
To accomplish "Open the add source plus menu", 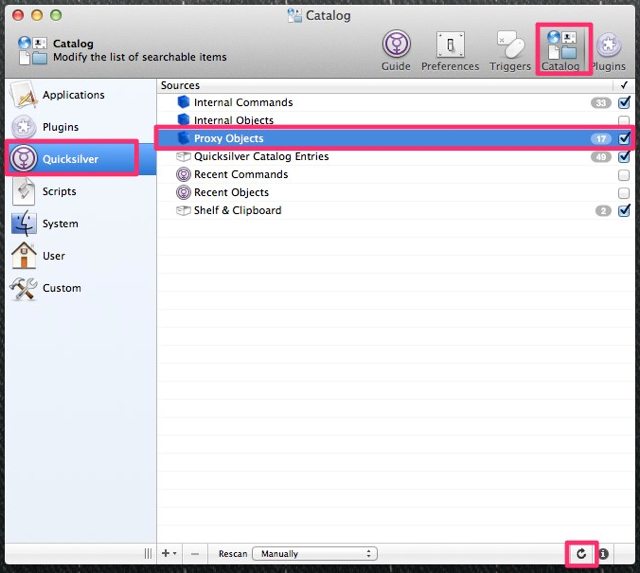I will click(x=169, y=553).
